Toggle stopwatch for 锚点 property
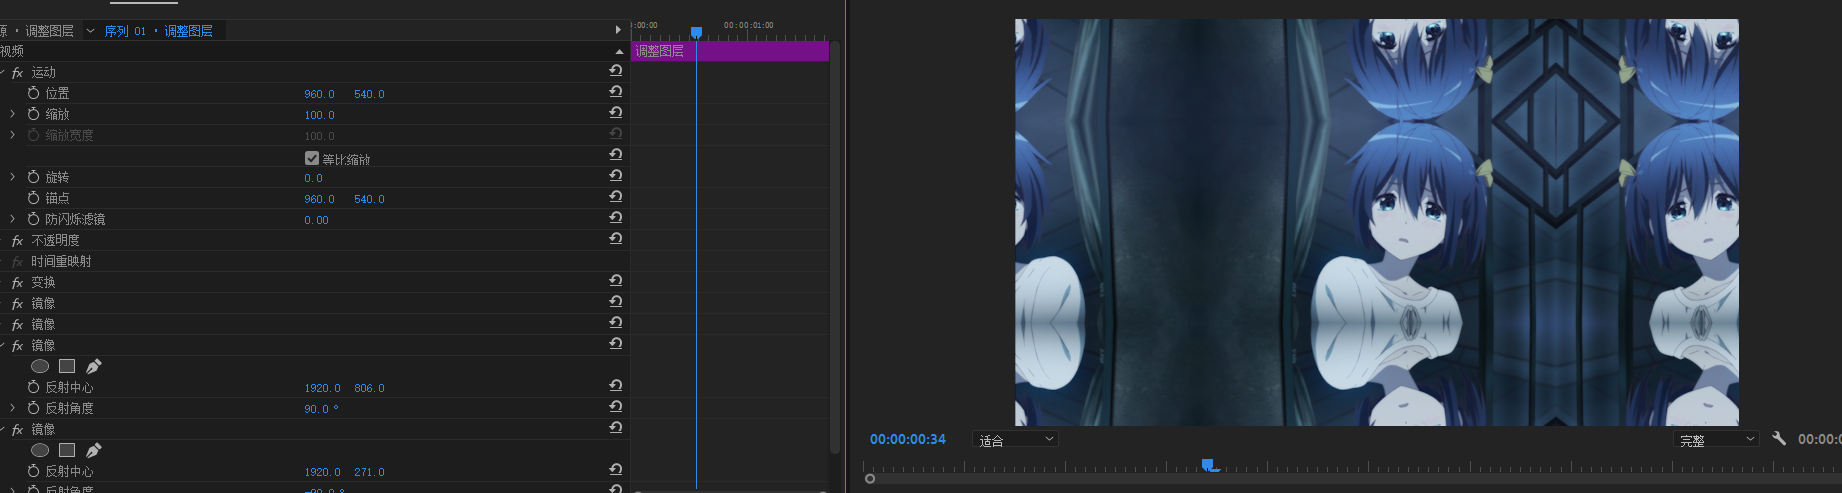The width and height of the screenshot is (1842, 493). click(x=34, y=198)
